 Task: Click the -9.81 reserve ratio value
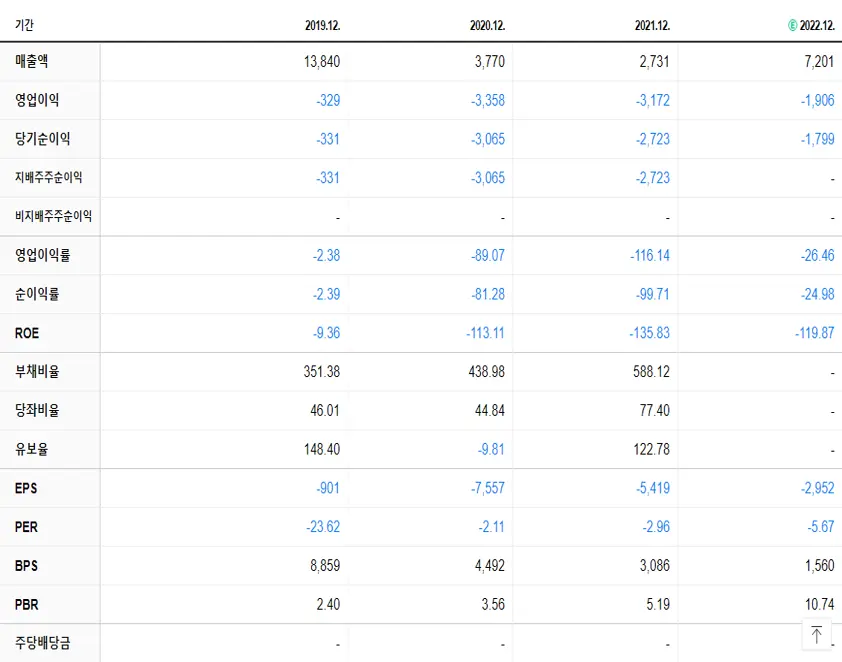491,449
